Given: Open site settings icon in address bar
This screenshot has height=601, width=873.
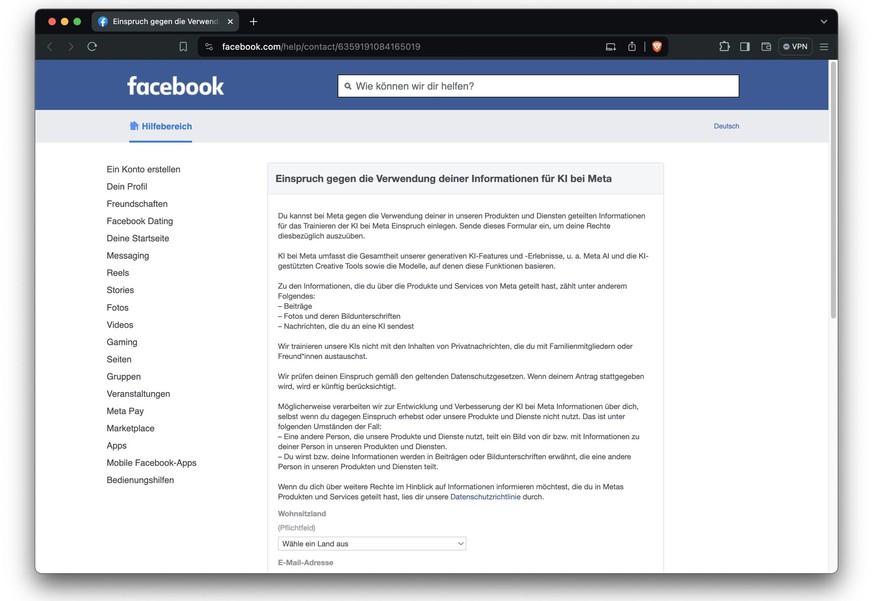Looking at the screenshot, I should pos(209,47).
